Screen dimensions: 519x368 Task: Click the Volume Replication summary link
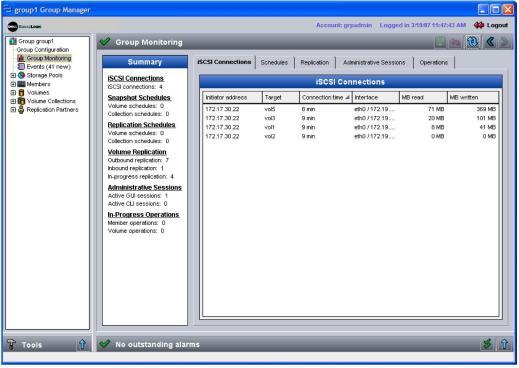pos(137,152)
